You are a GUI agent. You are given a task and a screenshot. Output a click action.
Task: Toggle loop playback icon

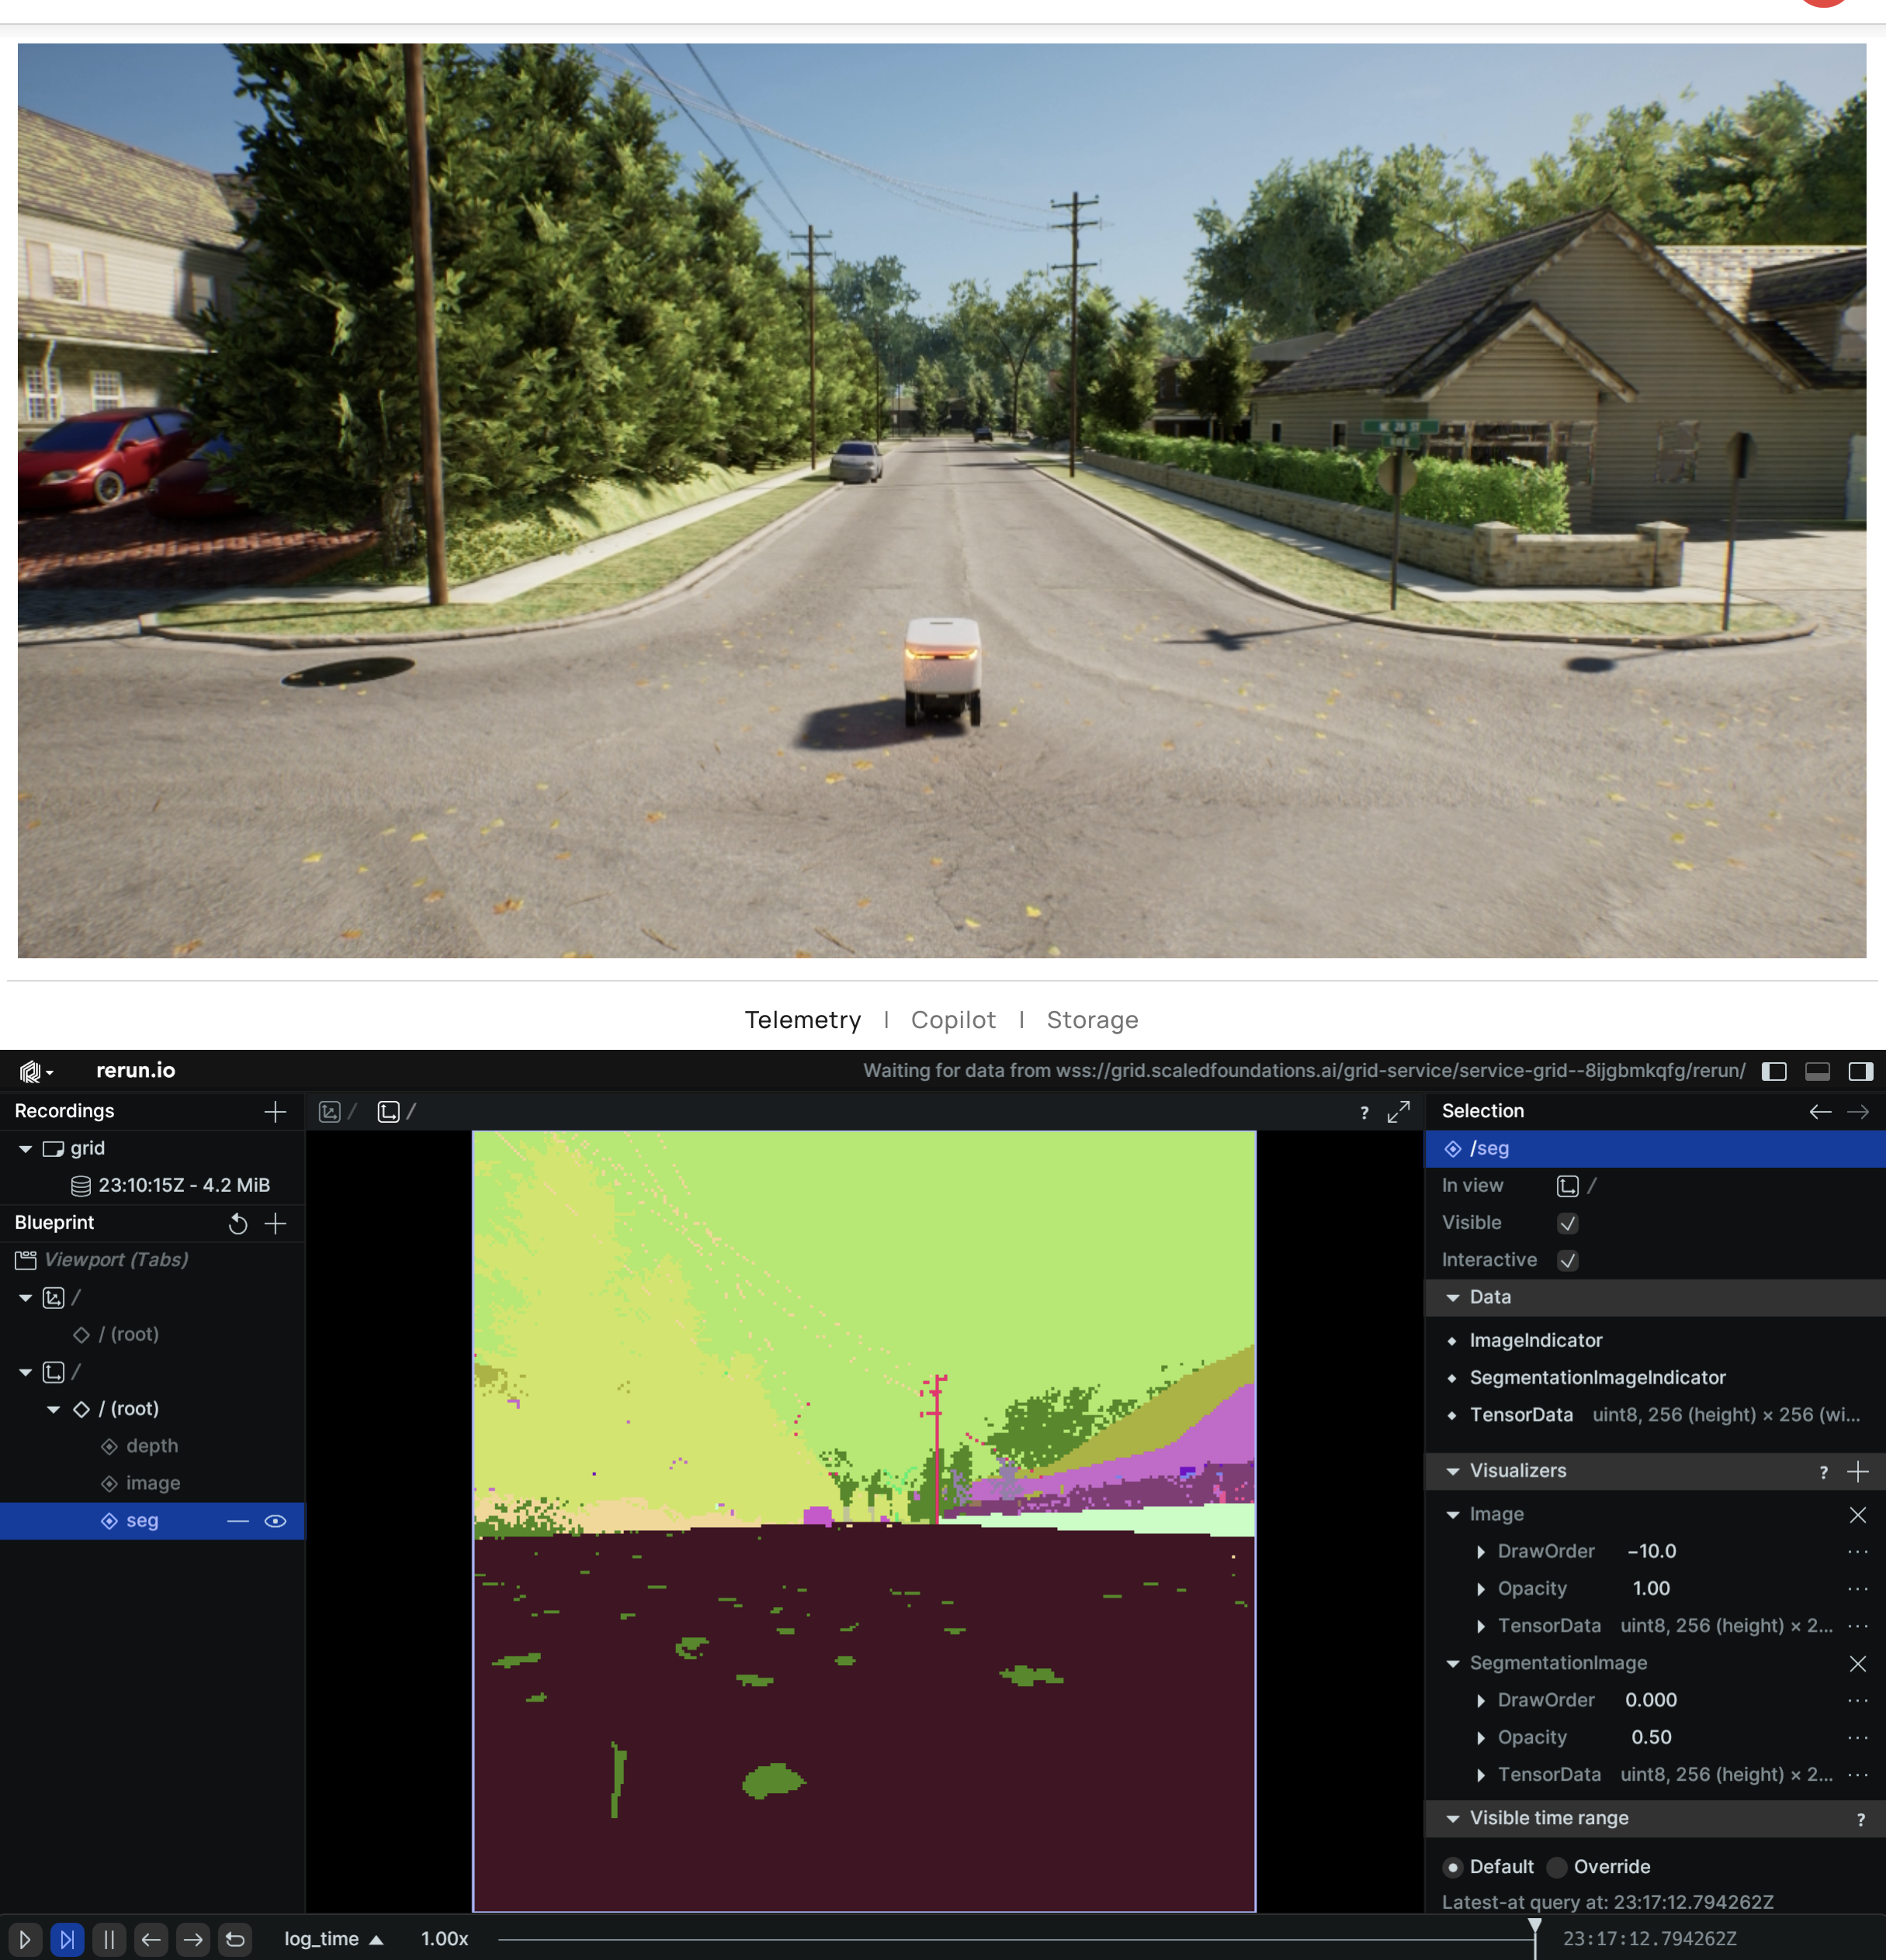click(235, 1939)
